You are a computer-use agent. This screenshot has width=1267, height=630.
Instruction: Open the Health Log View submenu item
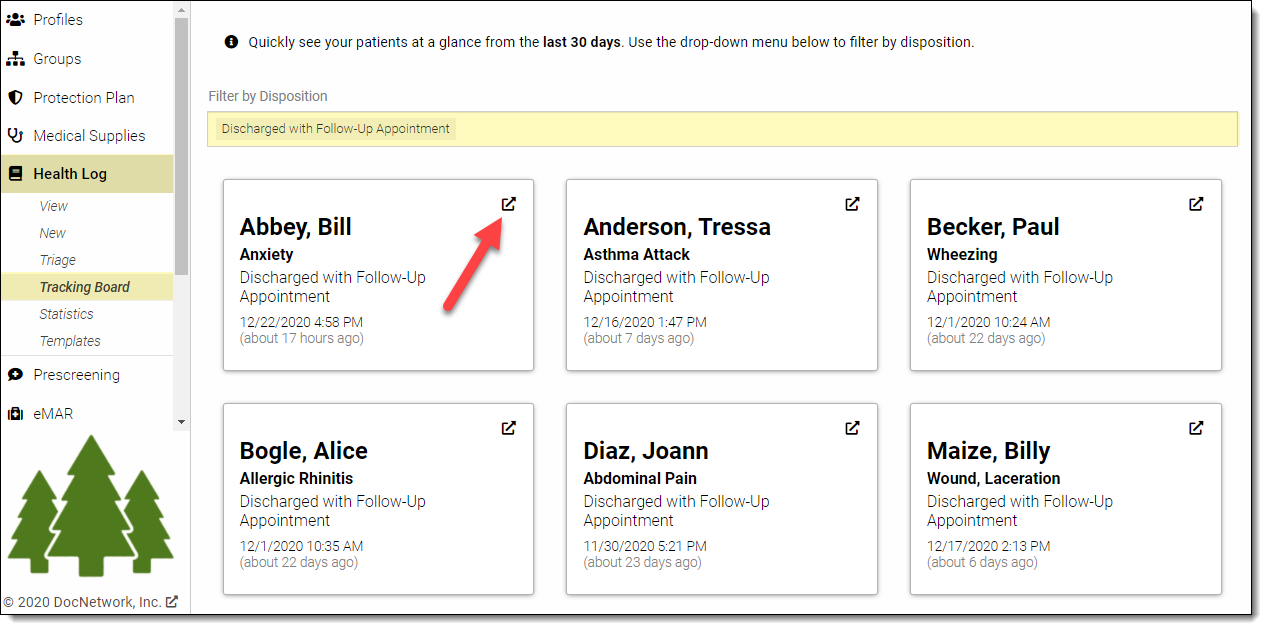click(x=54, y=206)
